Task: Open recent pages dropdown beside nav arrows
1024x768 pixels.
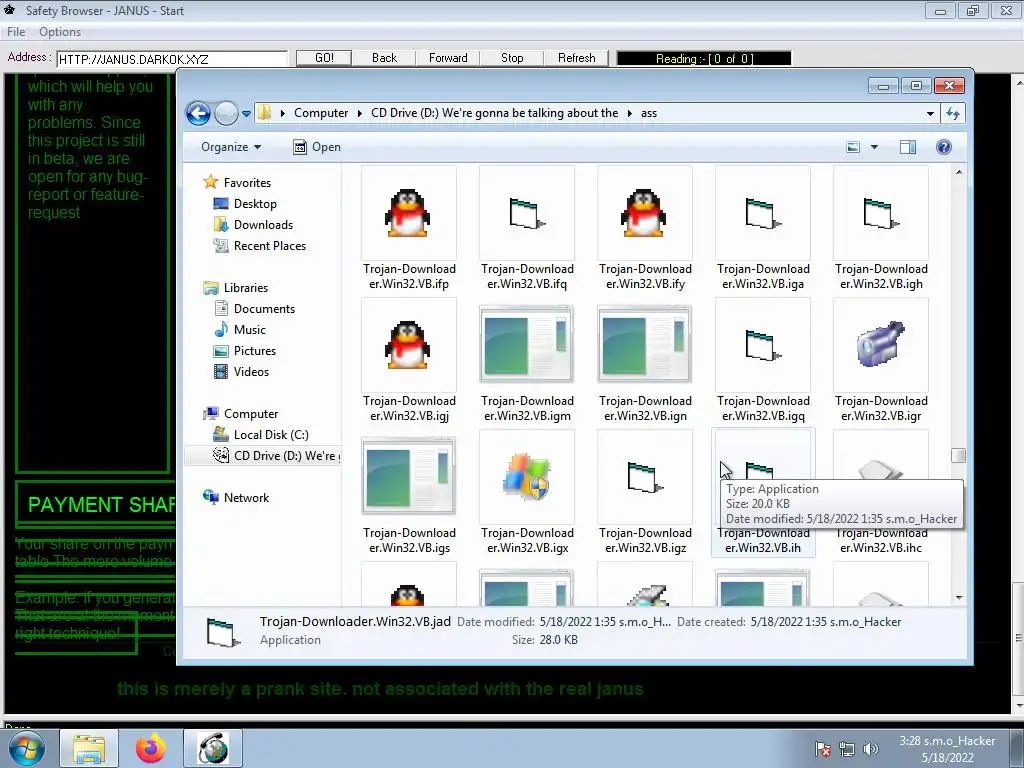Action: coord(246,114)
